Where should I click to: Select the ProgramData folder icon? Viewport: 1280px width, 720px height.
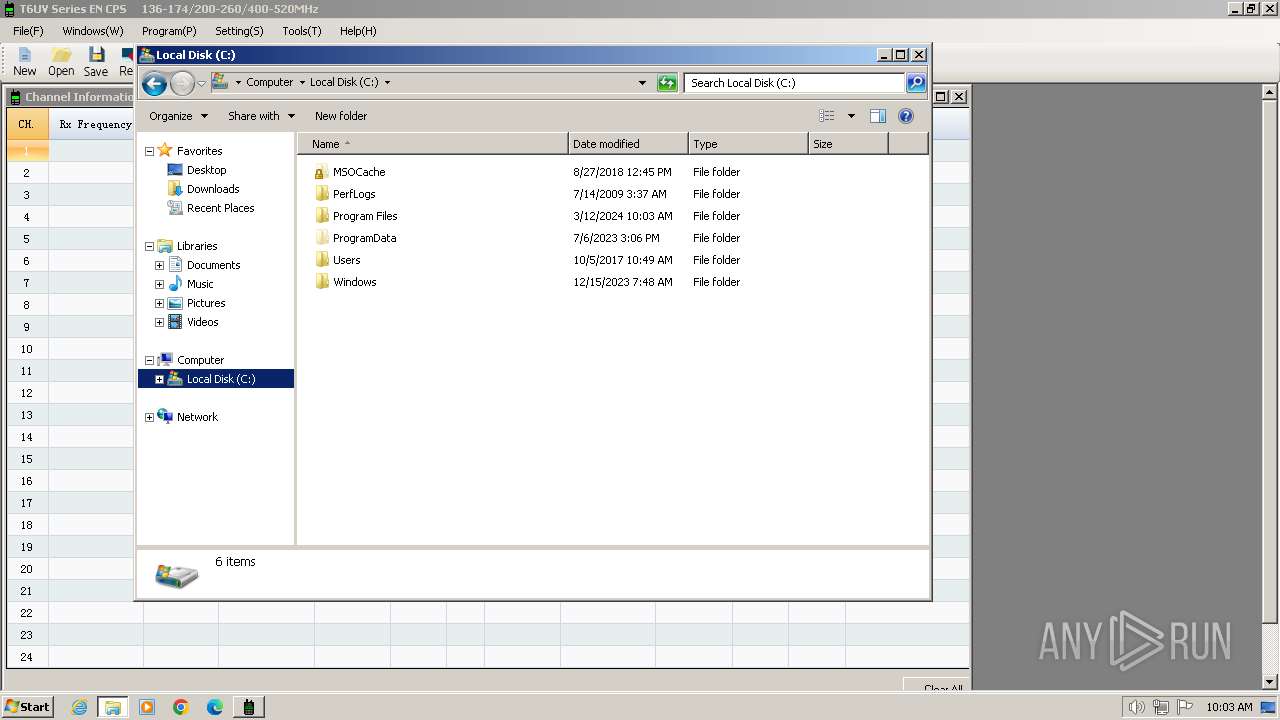coord(321,238)
